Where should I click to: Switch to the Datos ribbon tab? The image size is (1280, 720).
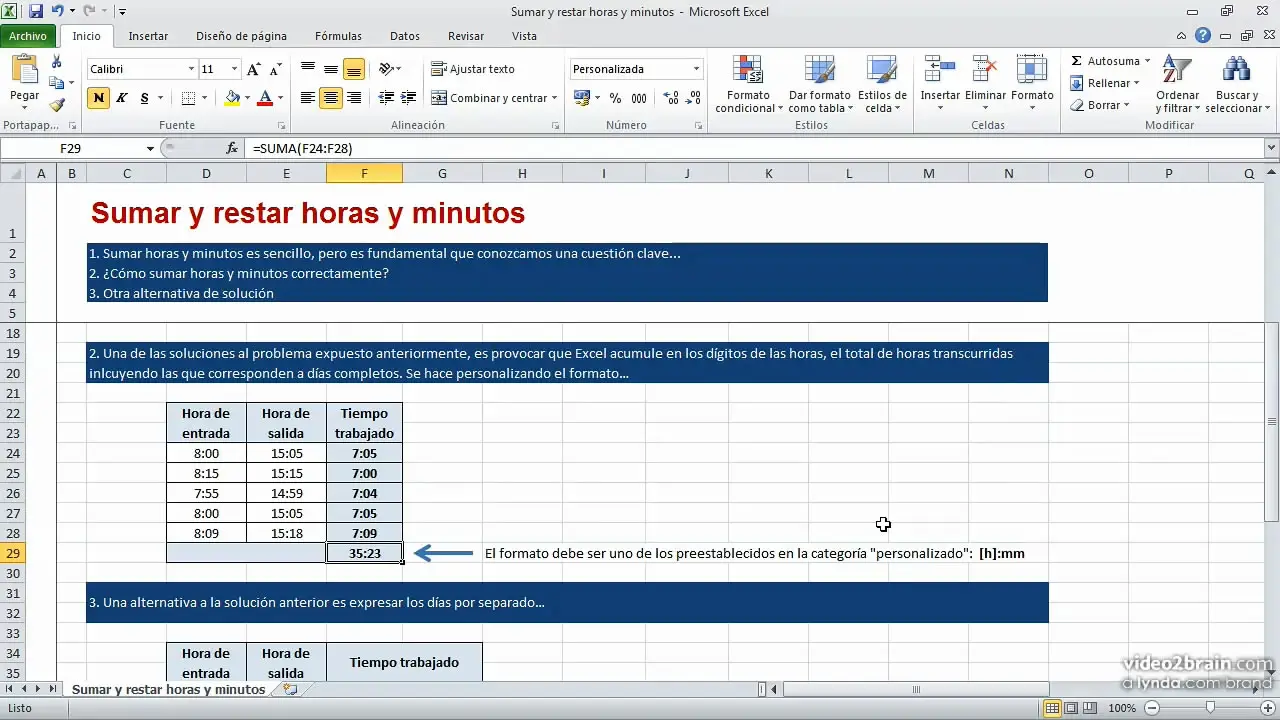(x=405, y=36)
